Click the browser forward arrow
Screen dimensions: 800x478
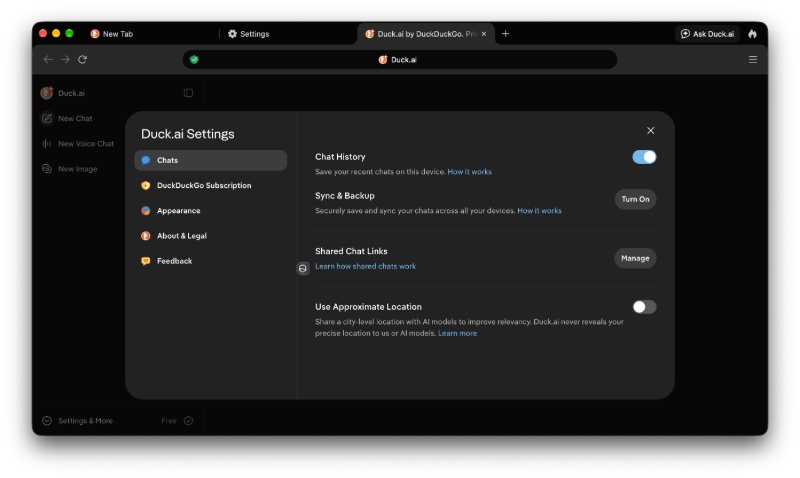pyautogui.click(x=65, y=60)
